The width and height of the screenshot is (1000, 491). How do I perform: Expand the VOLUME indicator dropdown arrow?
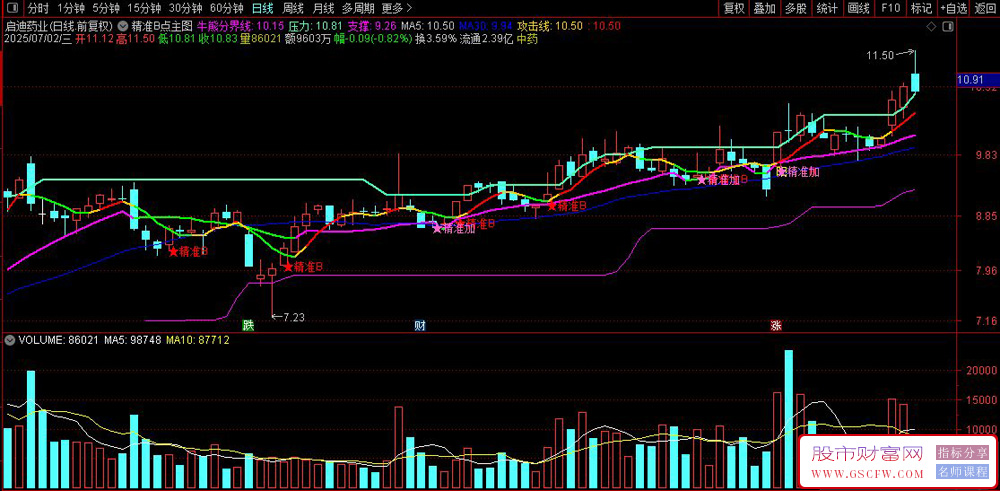(9, 341)
